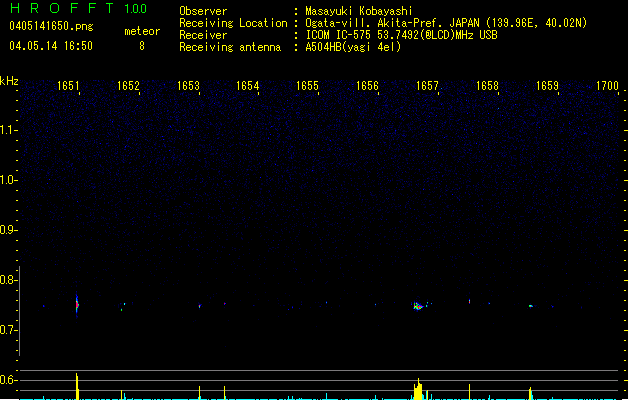Viewport: 629px width, 400px height.
Task: Click the 0.6 kHz frequency label
Action: click(x=8, y=380)
